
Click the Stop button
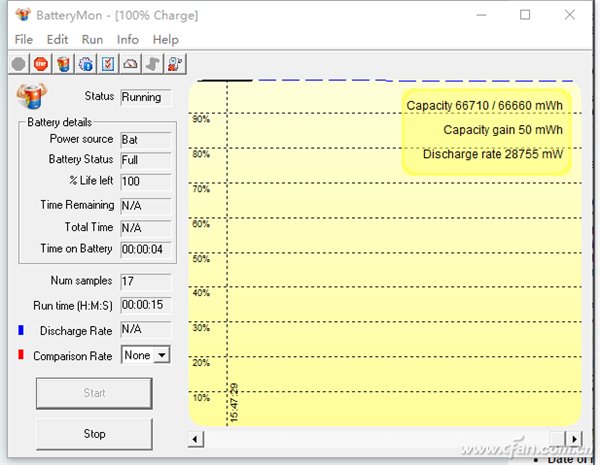click(94, 434)
